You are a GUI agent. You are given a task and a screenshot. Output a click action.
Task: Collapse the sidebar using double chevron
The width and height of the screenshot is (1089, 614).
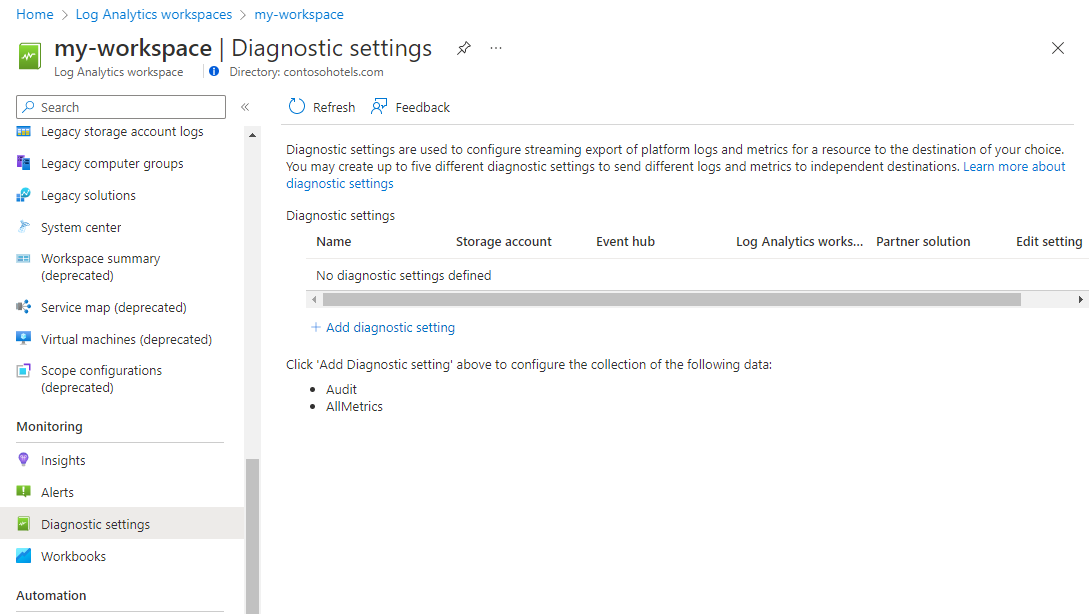pyautogui.click(x=245, y=107)
